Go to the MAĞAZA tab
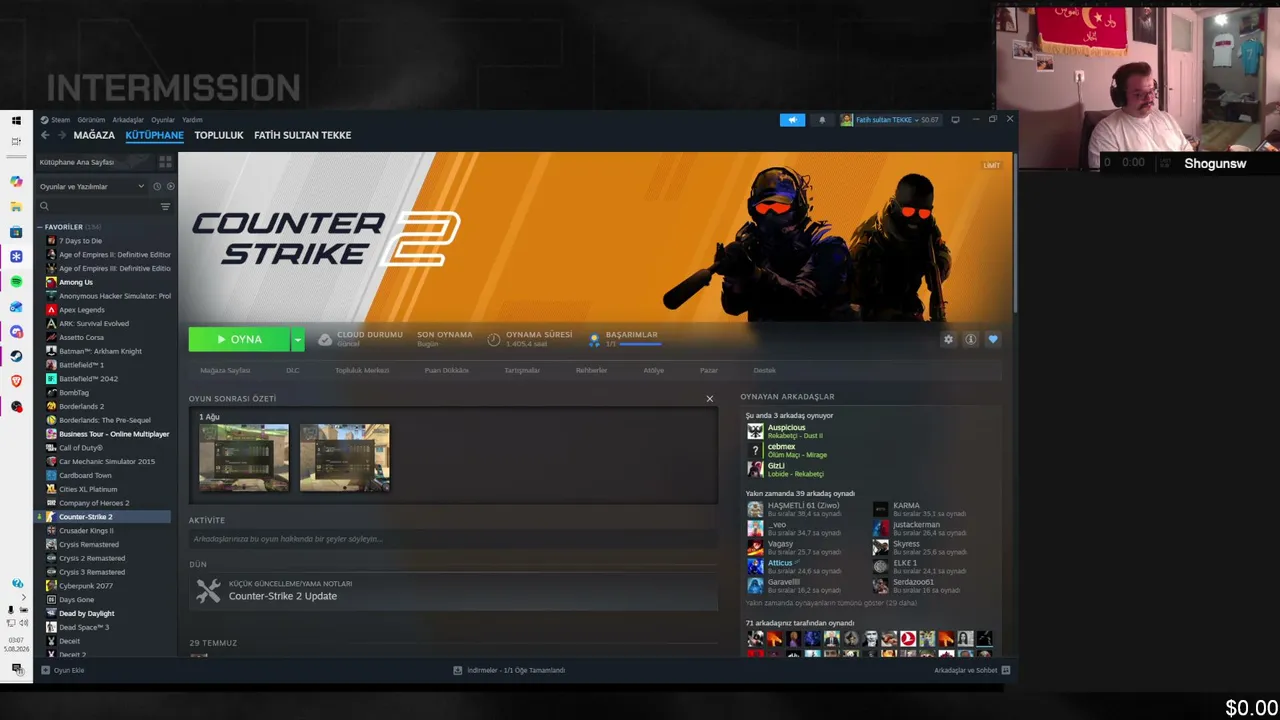Image resolution: width=1280 pixels, height=720 pixels. 94,135
